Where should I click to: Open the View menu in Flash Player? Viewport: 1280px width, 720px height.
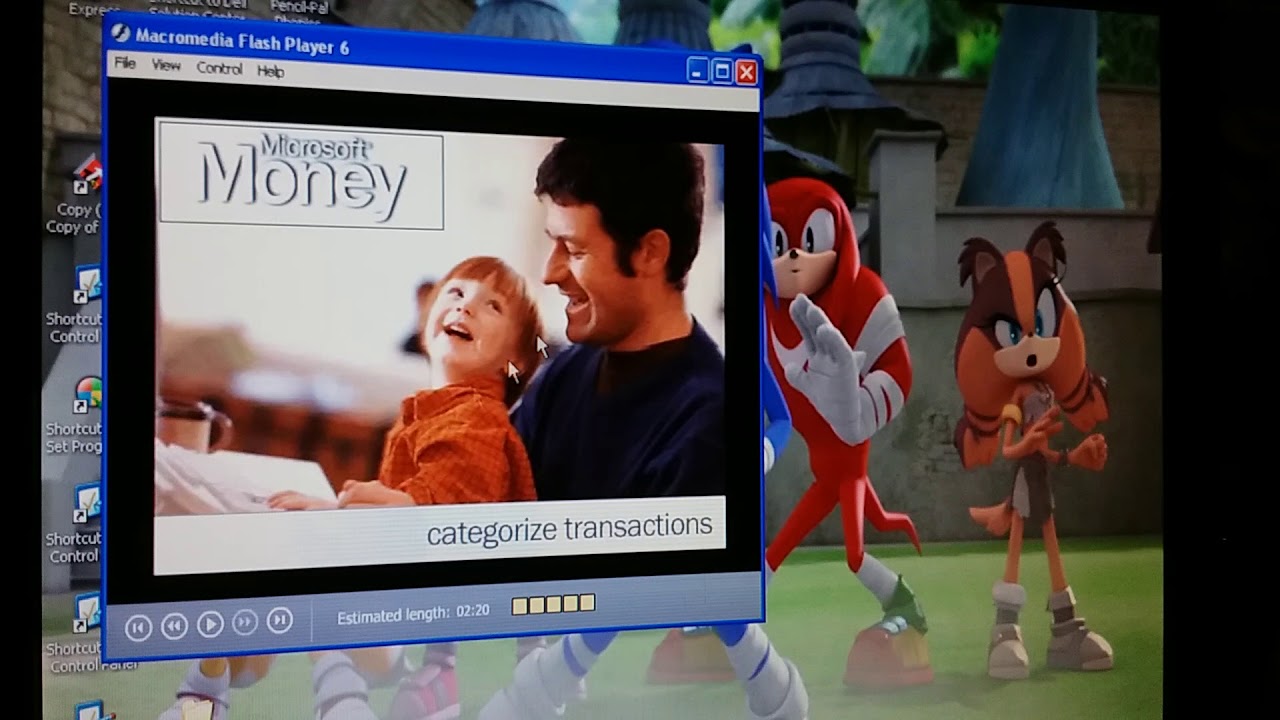(166, 65)
